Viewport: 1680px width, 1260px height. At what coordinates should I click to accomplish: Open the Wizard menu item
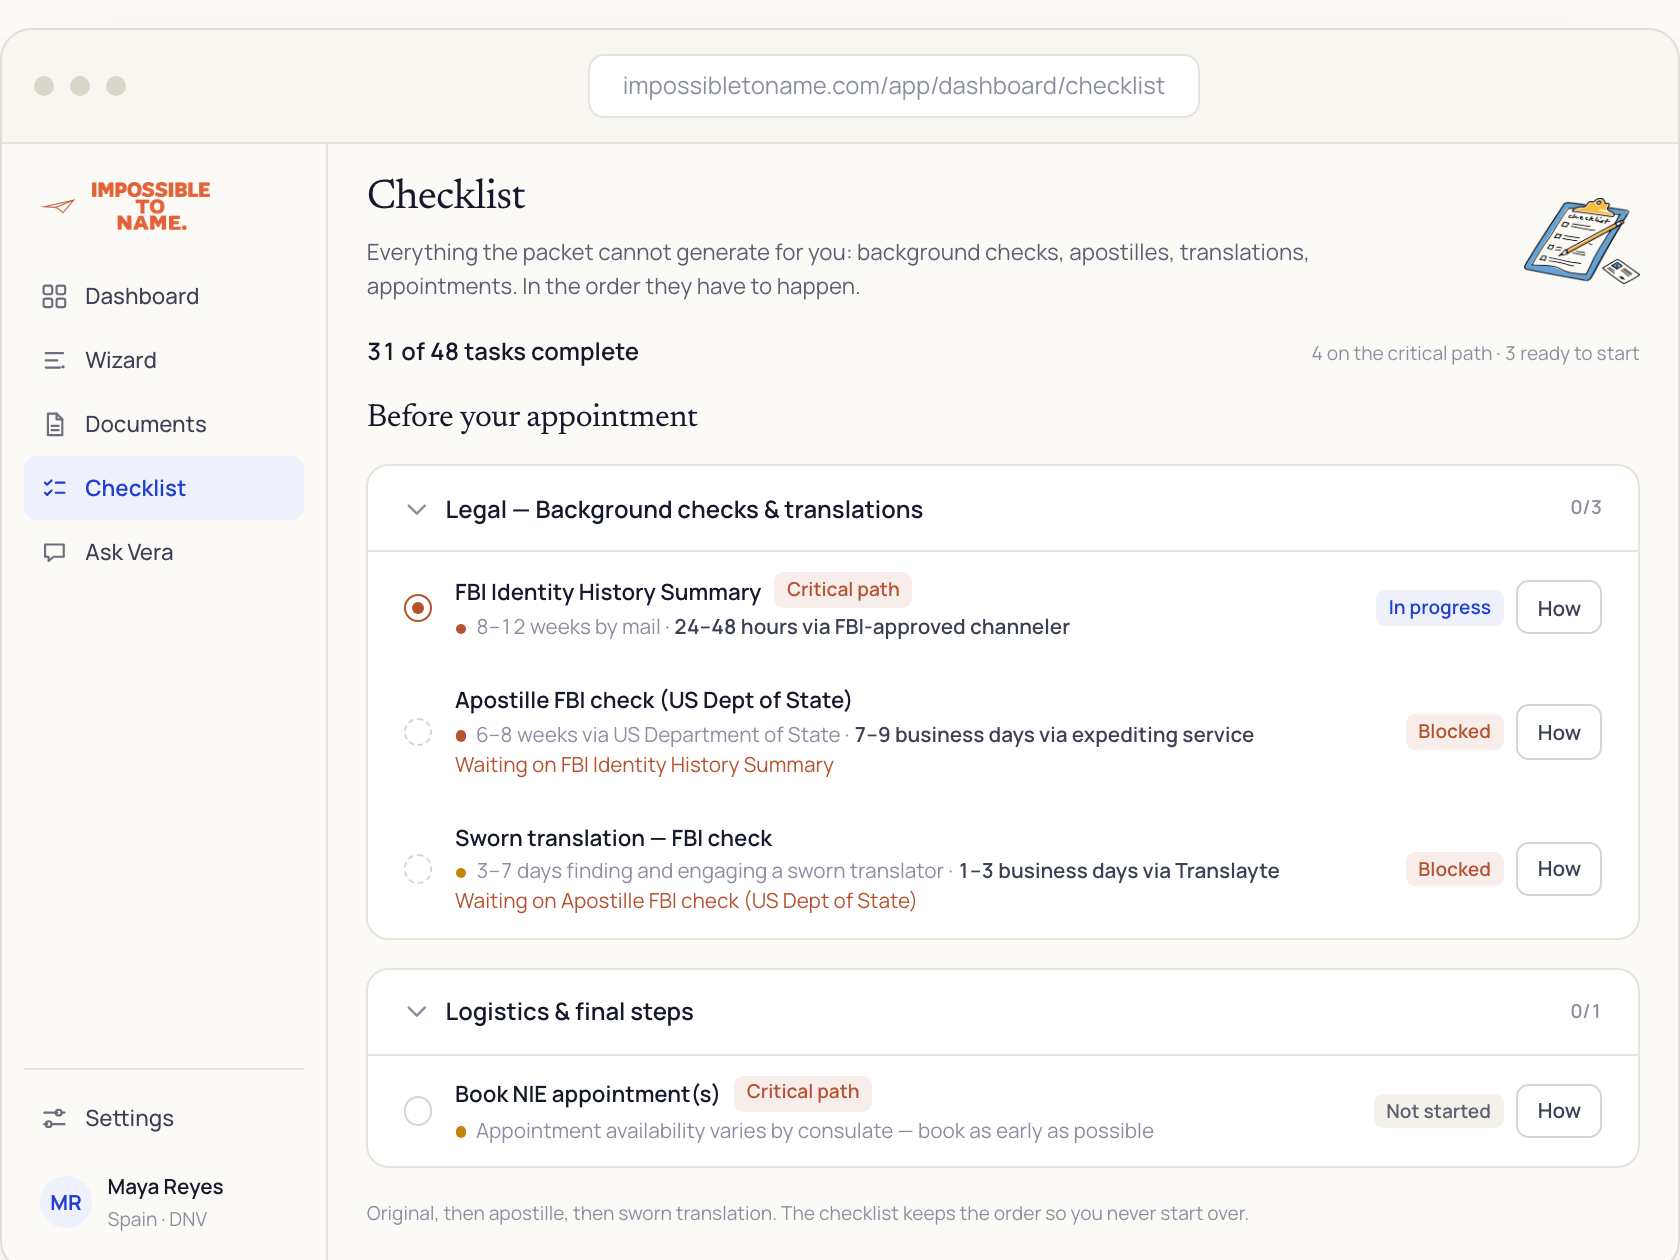click(164, 360)
